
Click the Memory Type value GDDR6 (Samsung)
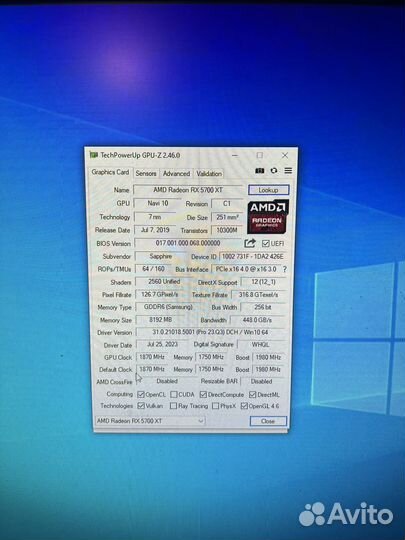pos(168,307)
